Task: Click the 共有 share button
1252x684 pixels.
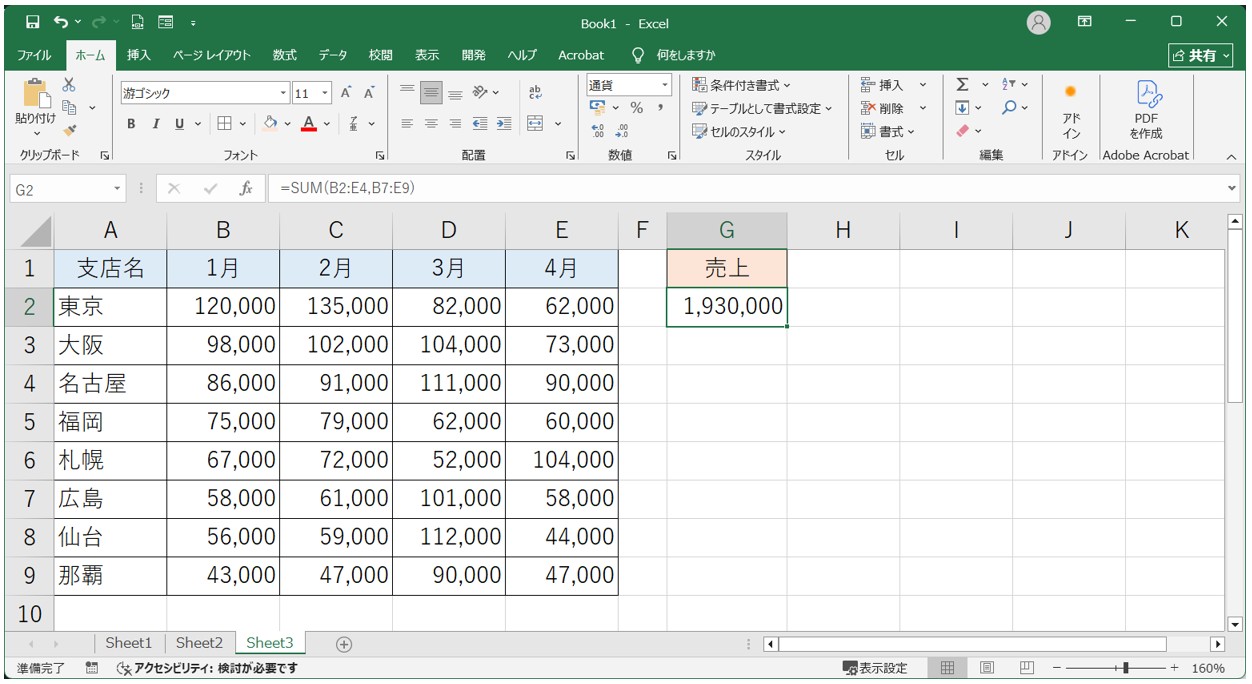Action: tap(1202, 55)
